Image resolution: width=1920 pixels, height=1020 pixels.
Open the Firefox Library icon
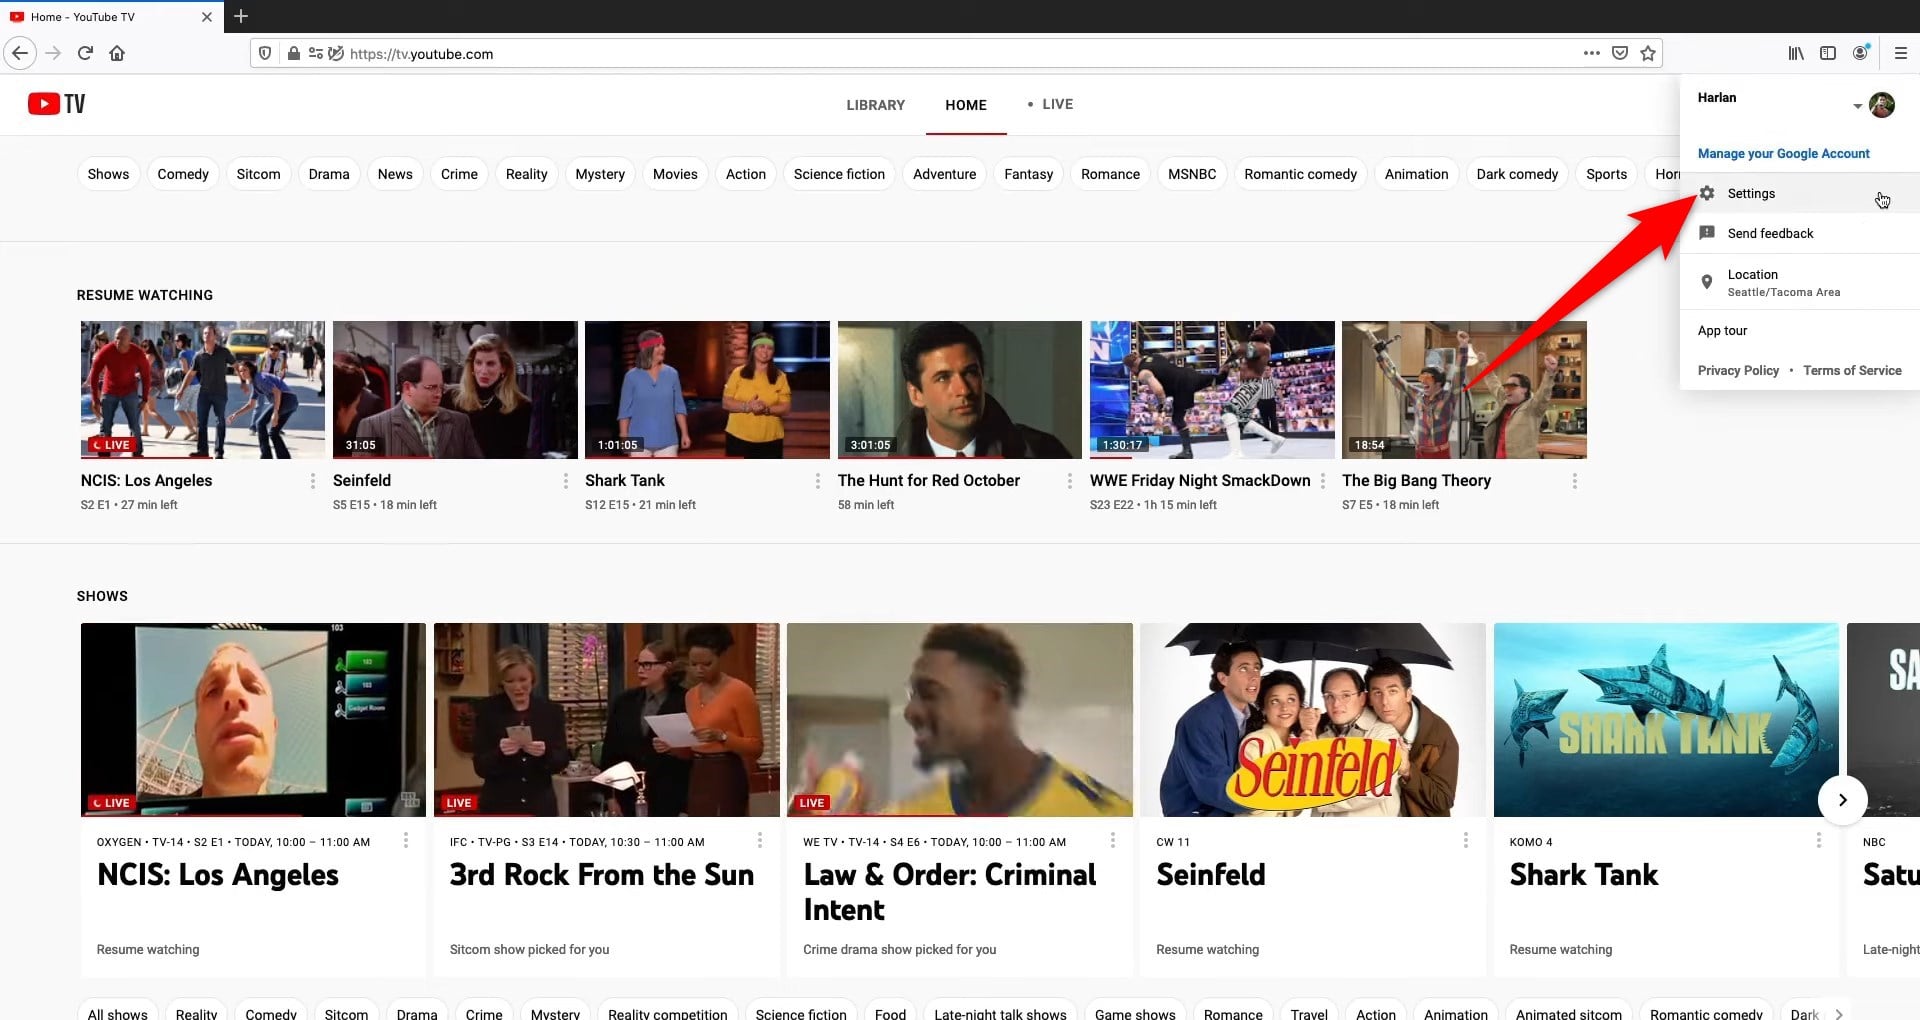point(1795,53)
